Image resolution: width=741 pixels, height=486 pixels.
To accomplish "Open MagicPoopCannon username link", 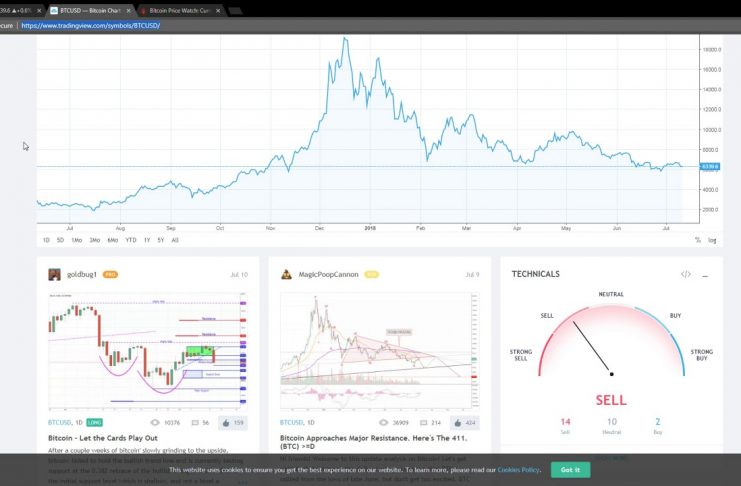I will (x=328, y=274).
